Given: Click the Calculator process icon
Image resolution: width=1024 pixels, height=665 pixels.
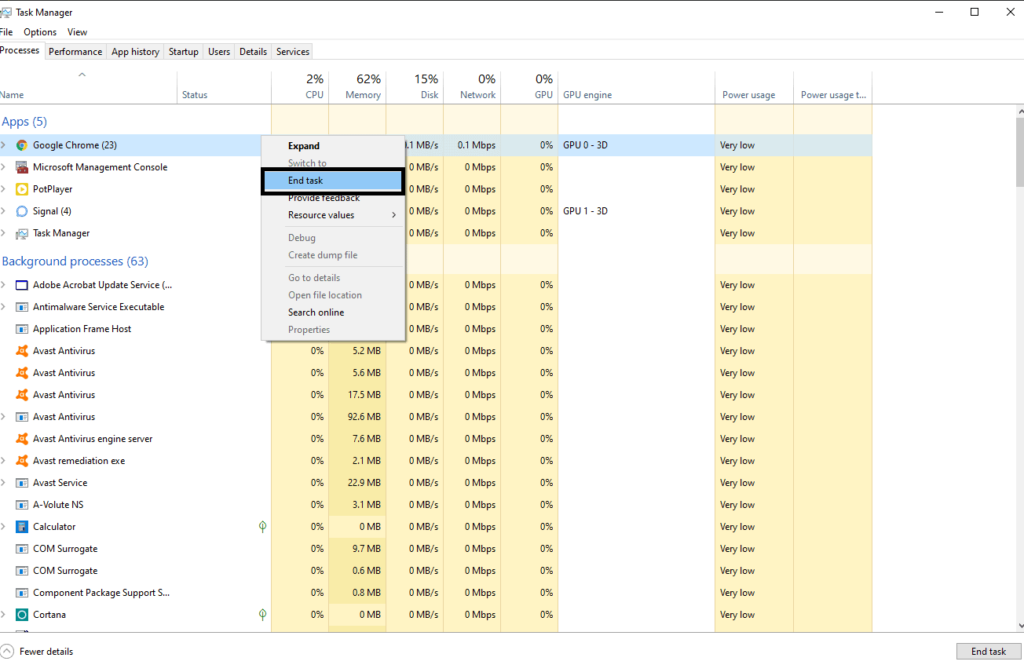Looking at the screenshot, I should 22,527.
